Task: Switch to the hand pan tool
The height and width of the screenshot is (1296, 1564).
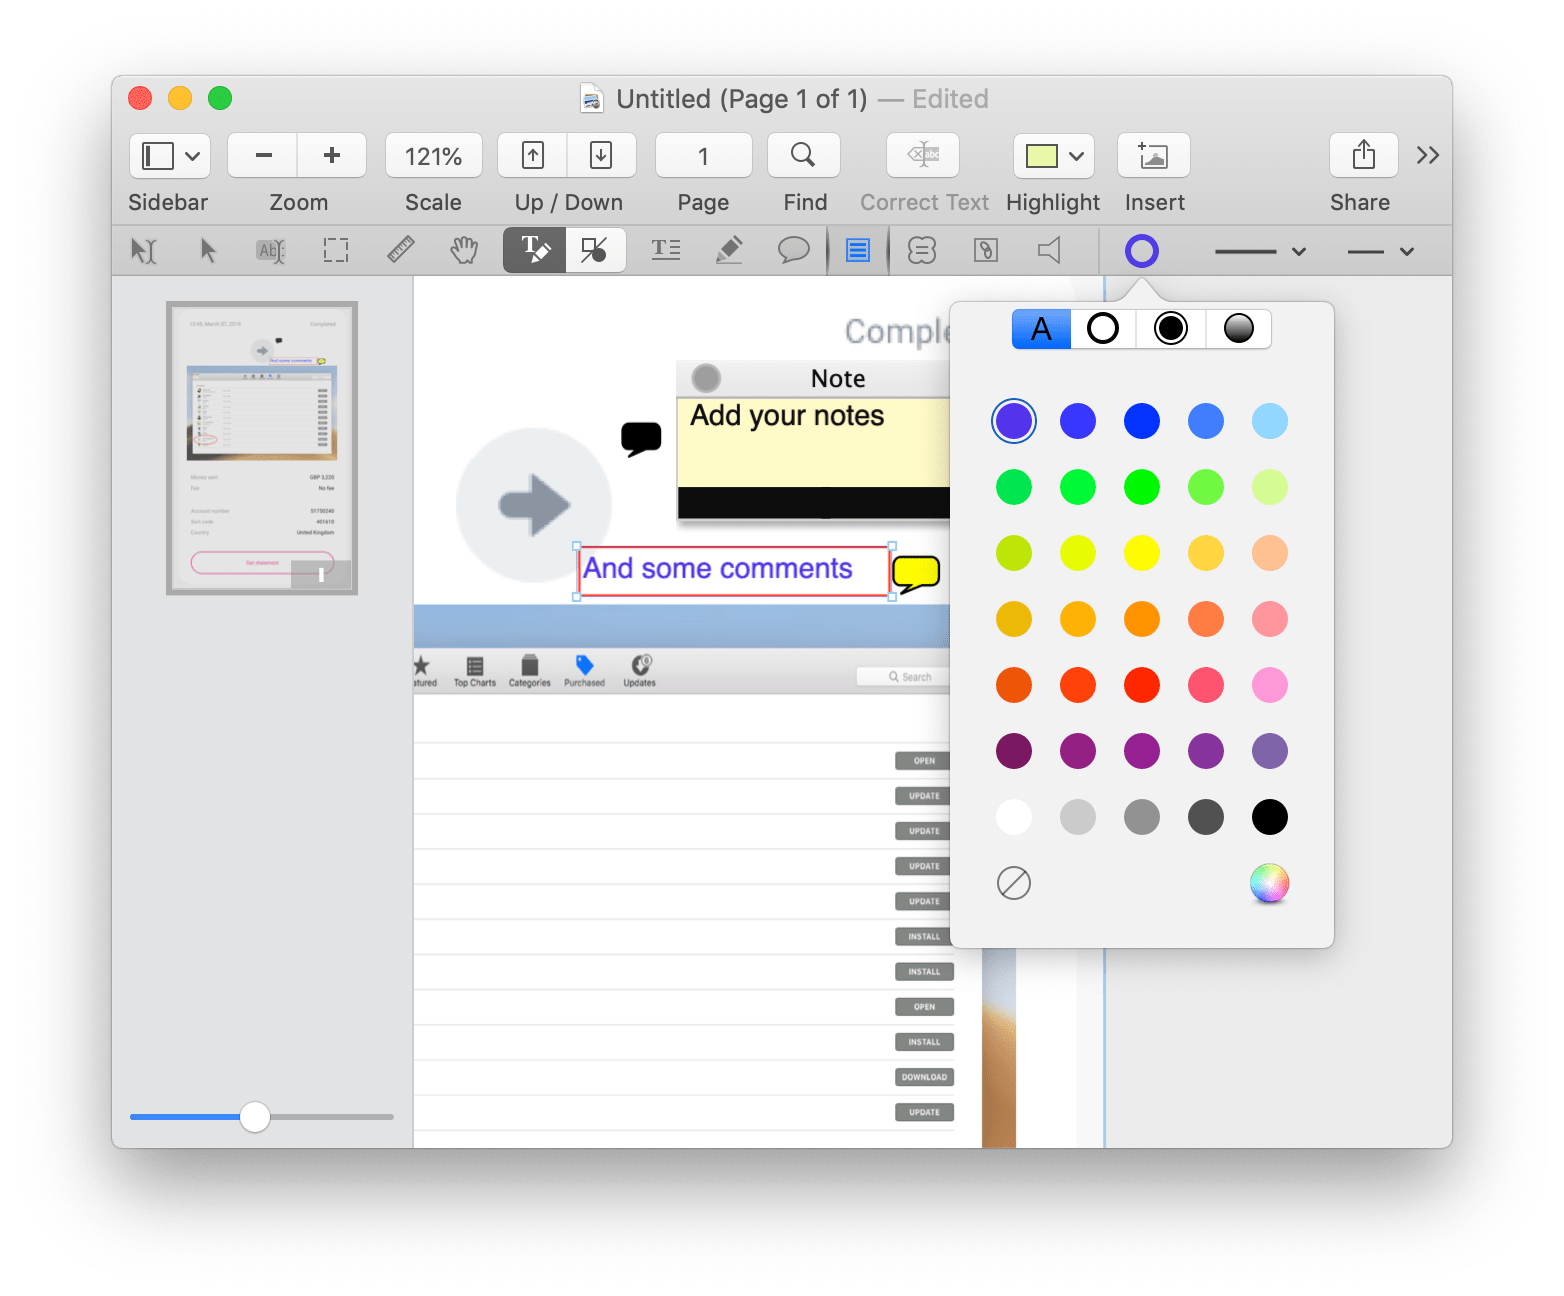Action: tap(464, 250)
